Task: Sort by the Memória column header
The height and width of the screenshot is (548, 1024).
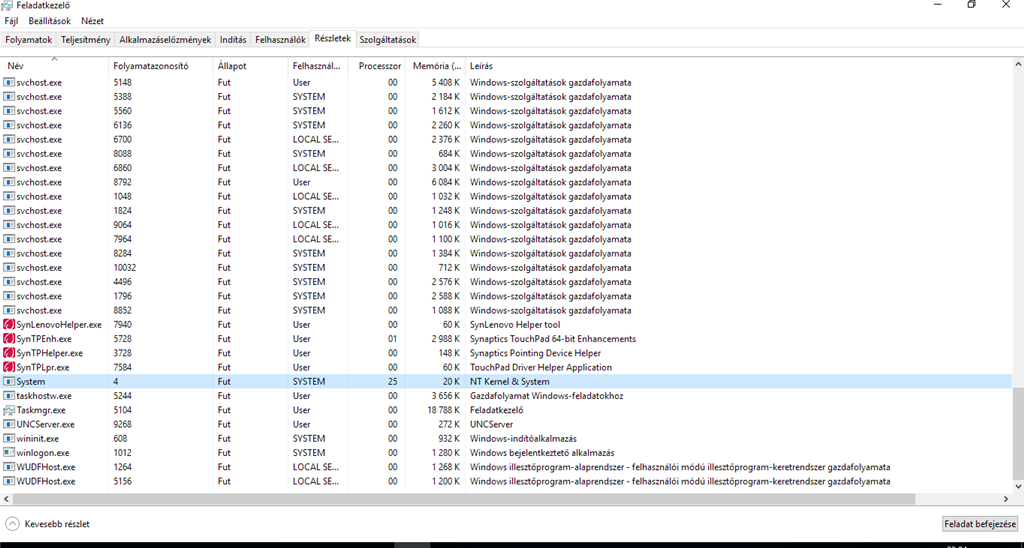Action: click(x=436, y=66)
